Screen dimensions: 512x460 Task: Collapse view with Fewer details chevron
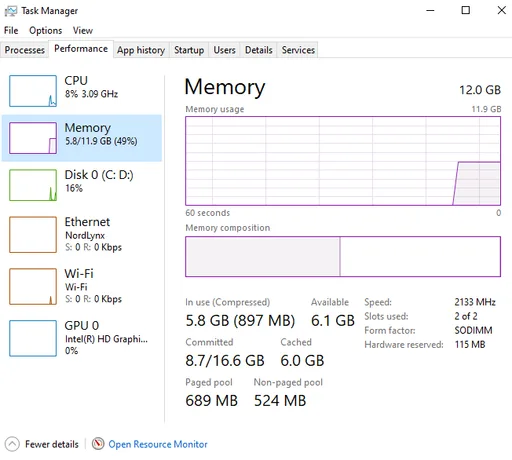(12, 444)
